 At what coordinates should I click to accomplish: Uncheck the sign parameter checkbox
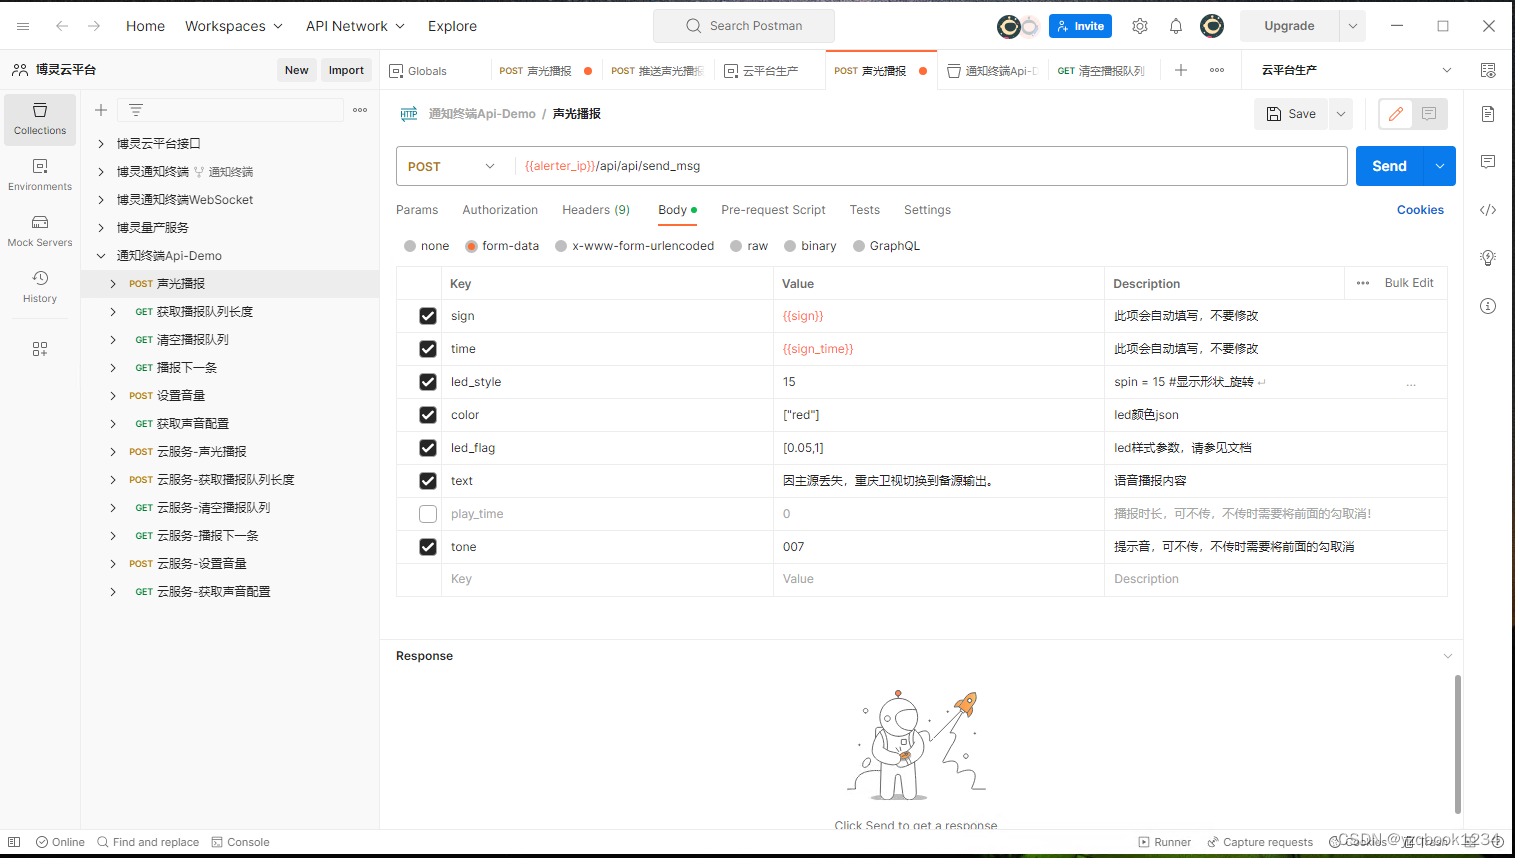click(428, 316)
